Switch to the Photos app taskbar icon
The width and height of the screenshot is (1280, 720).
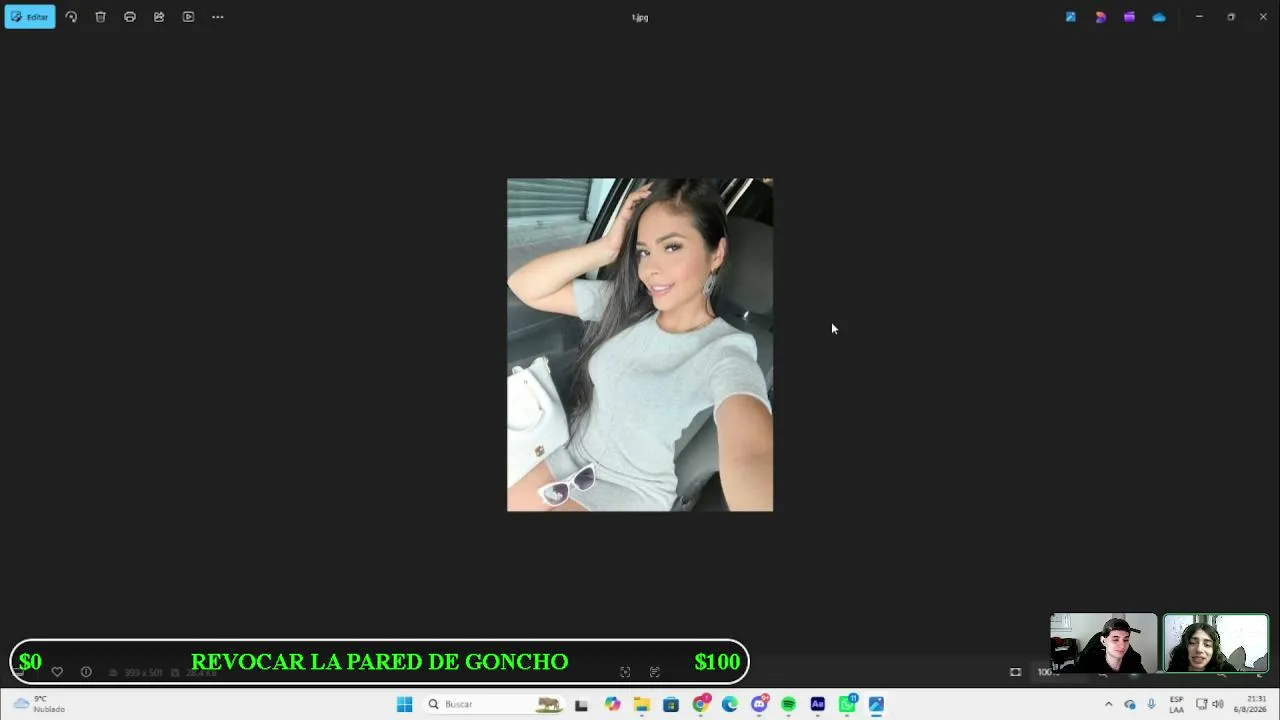pyautogui.click(x=876, y=704)
